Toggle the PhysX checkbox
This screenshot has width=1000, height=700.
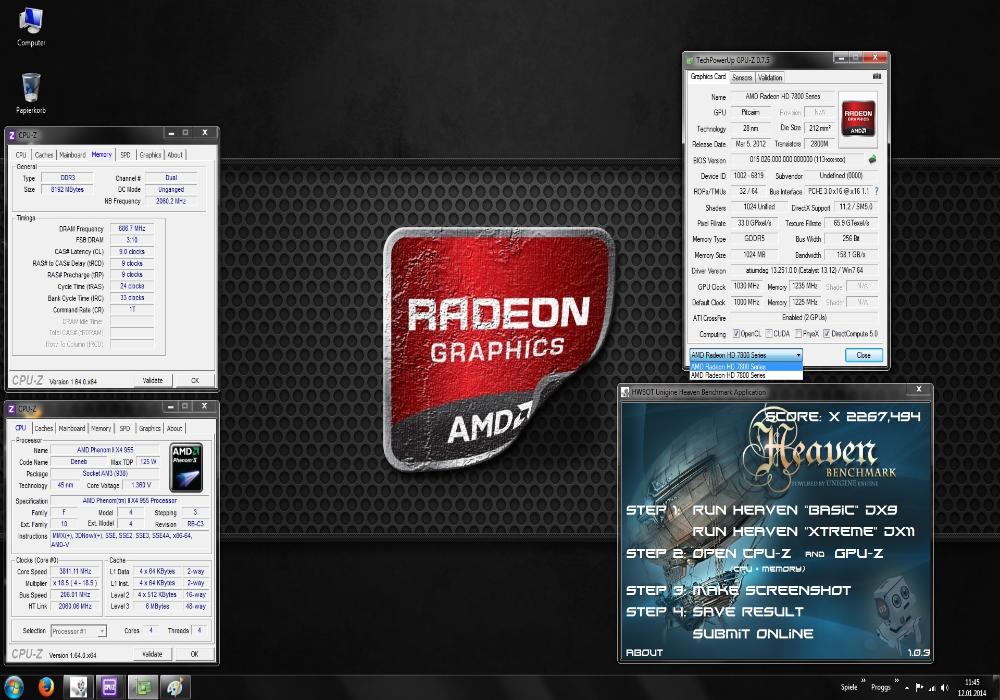click(x=798, y=333)
